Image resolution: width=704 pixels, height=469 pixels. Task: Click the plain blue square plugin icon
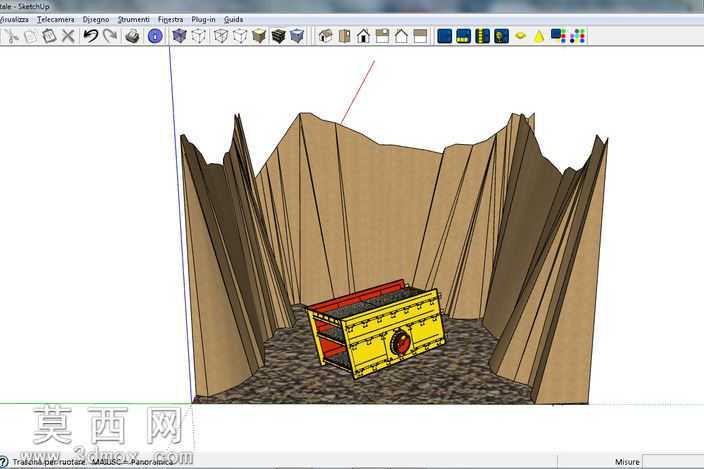(444, 36)
